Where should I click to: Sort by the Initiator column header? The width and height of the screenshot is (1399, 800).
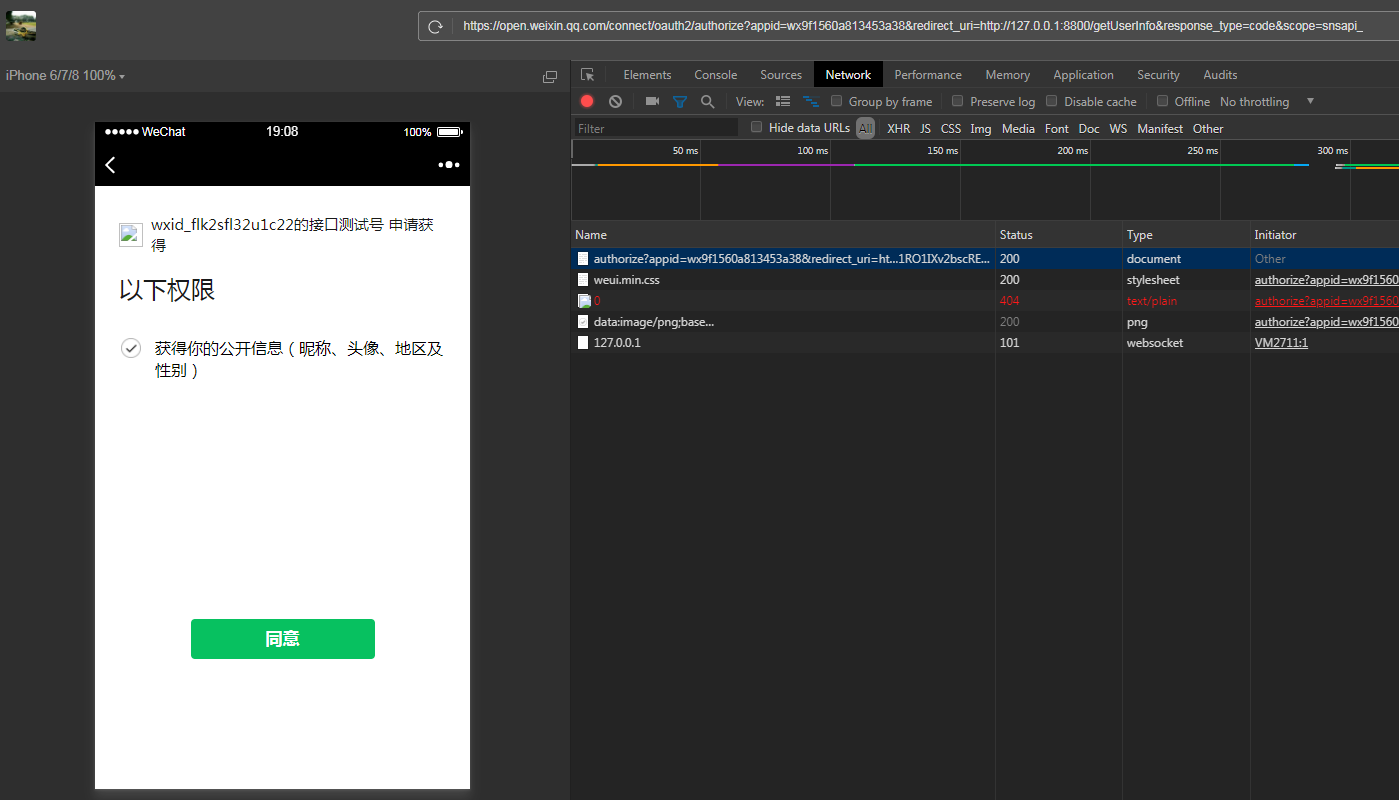[1325, 235]
